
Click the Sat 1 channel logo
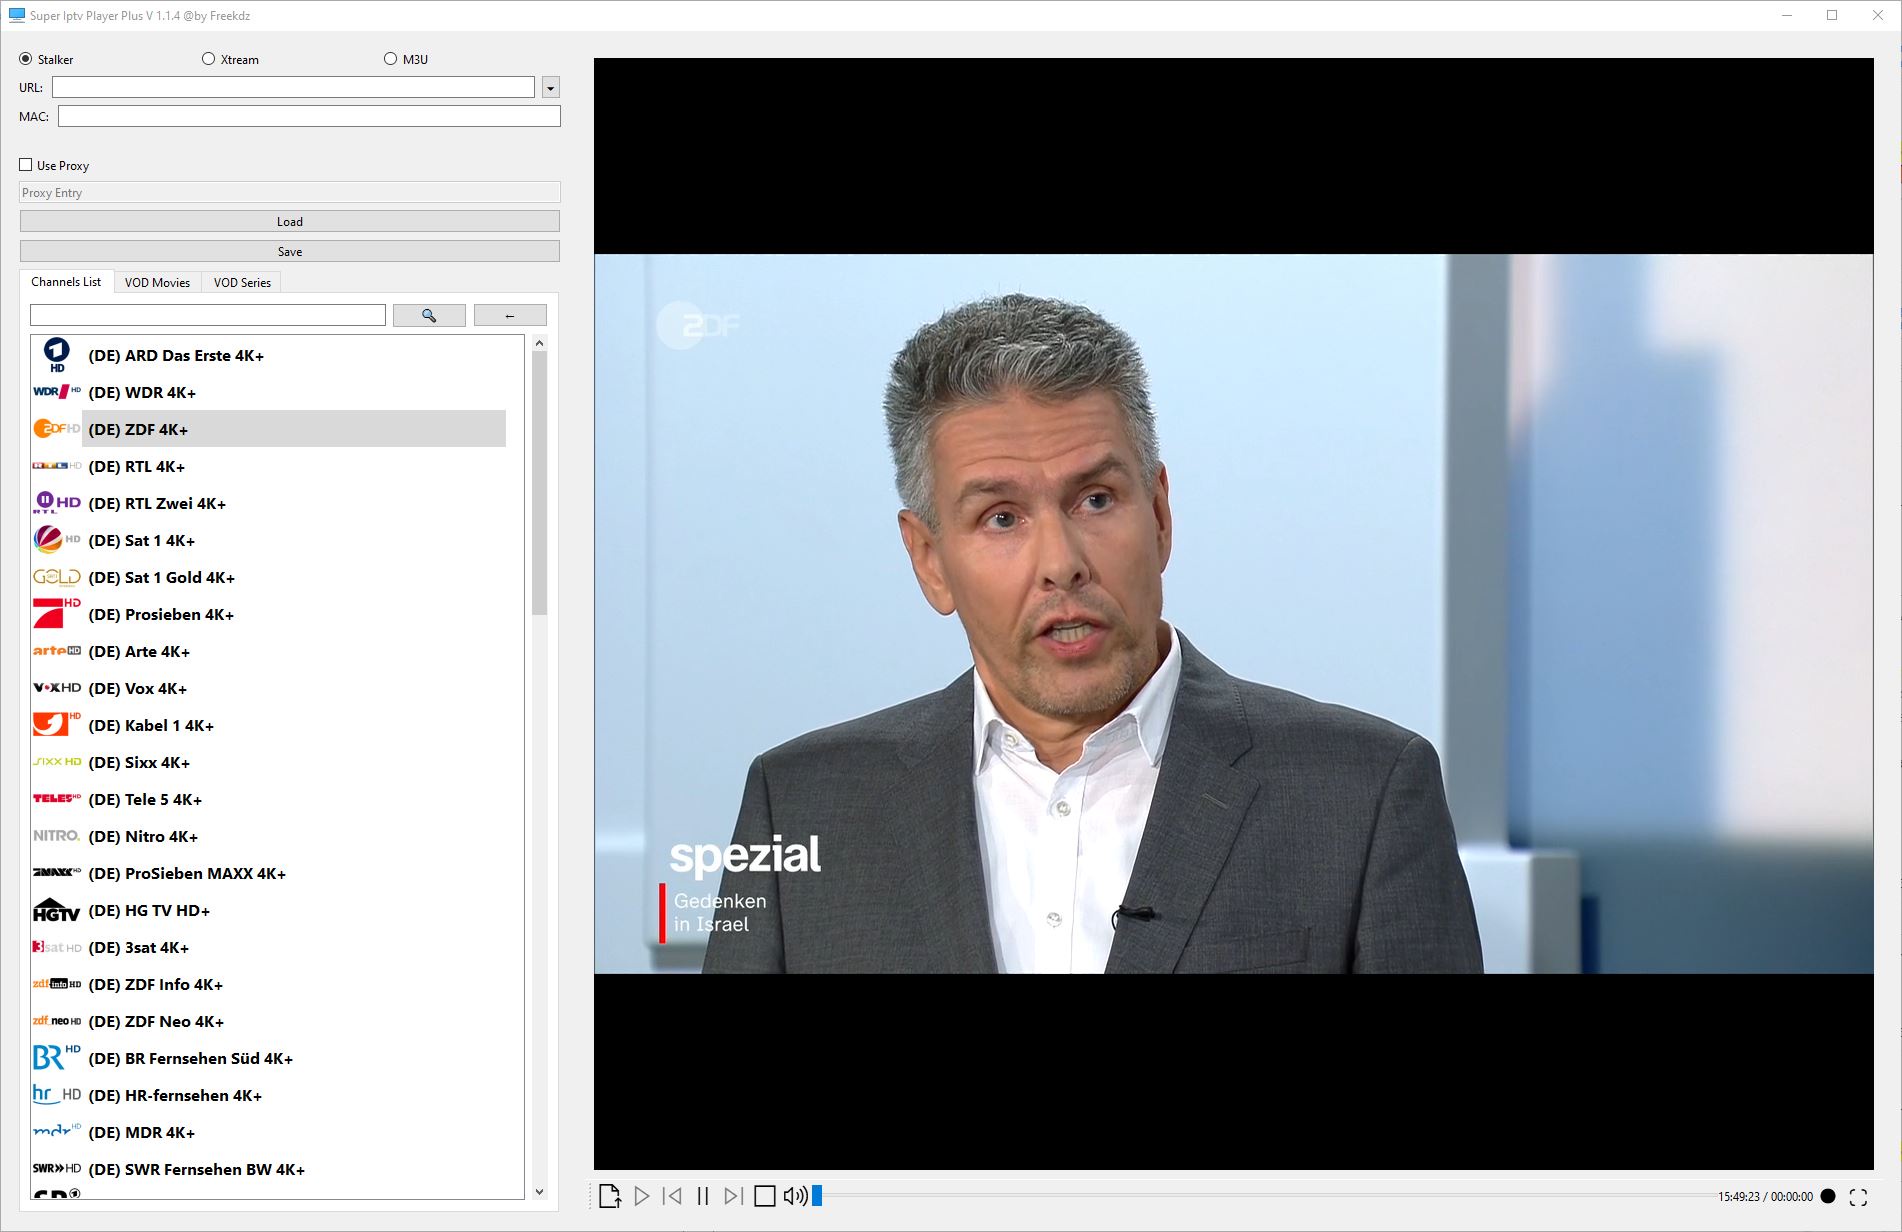[x=57, y=540]
